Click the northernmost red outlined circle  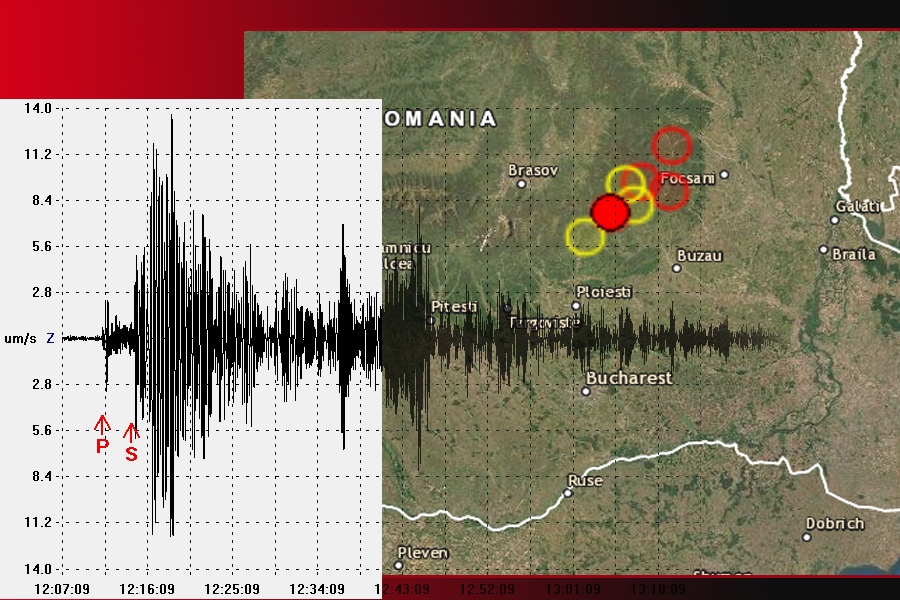pos(672,145)
